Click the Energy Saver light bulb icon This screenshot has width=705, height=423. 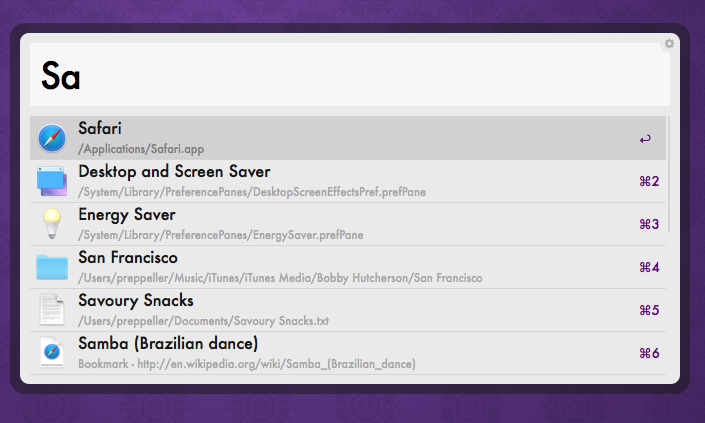(51, 224)
